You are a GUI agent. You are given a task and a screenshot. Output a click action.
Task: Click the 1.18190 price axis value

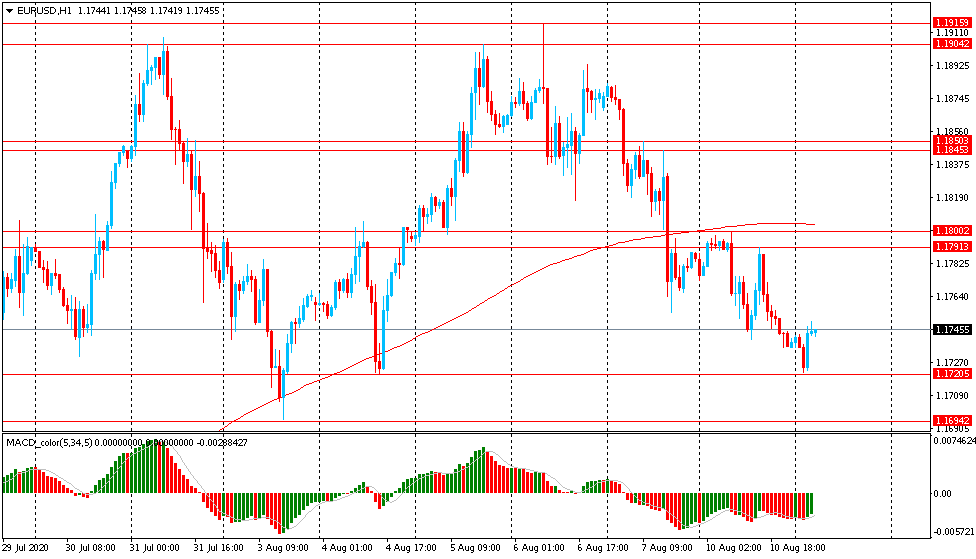click(x=952, y=198)
